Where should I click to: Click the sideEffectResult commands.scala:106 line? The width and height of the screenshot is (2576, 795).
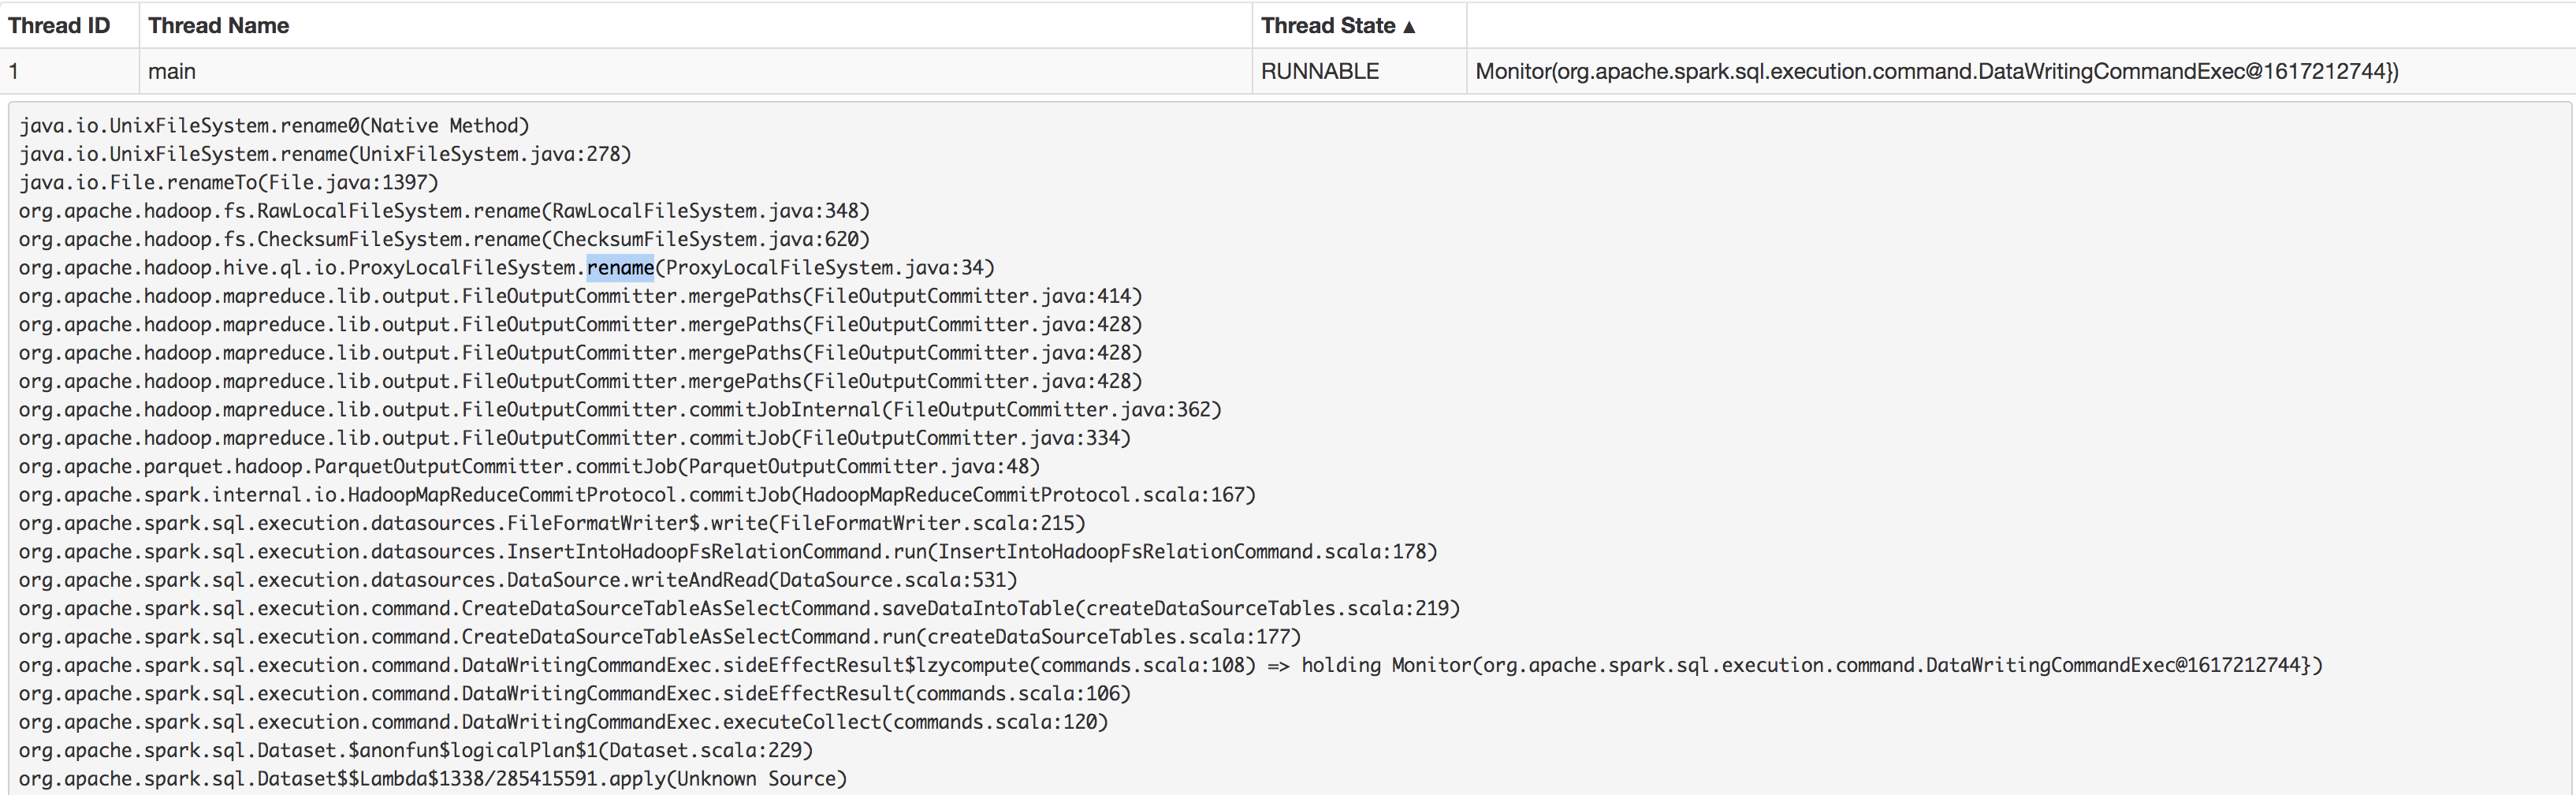pyautogui.click(x=575, y=694)
